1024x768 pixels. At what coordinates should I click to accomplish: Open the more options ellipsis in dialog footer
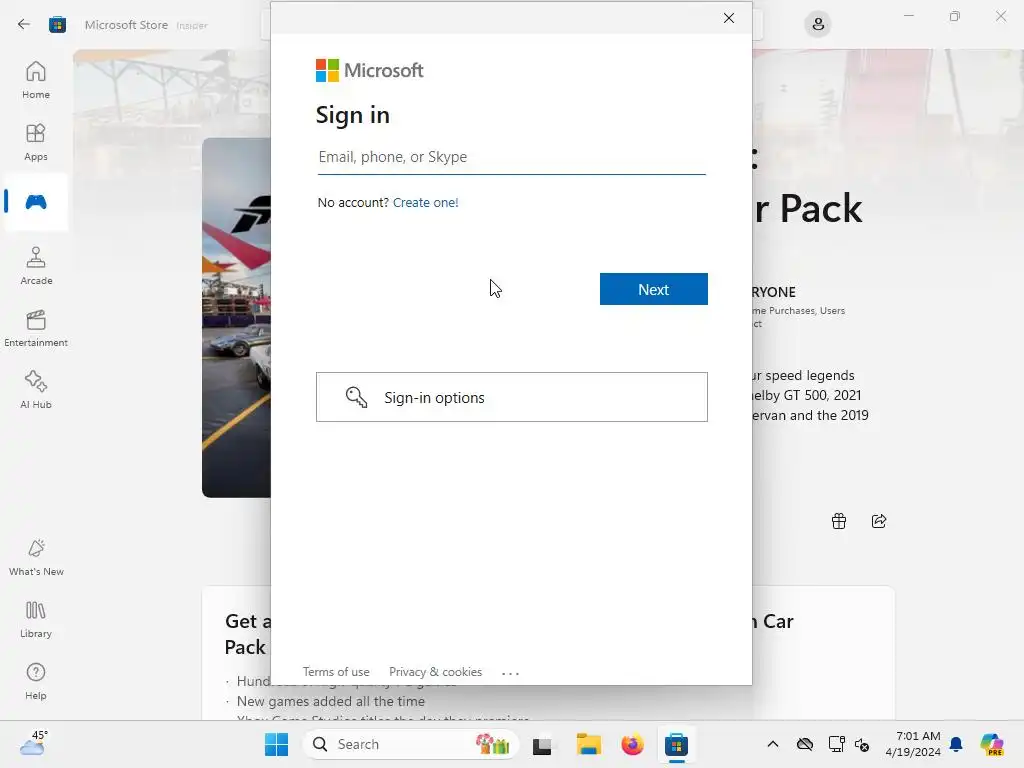[x=510, y=673]
